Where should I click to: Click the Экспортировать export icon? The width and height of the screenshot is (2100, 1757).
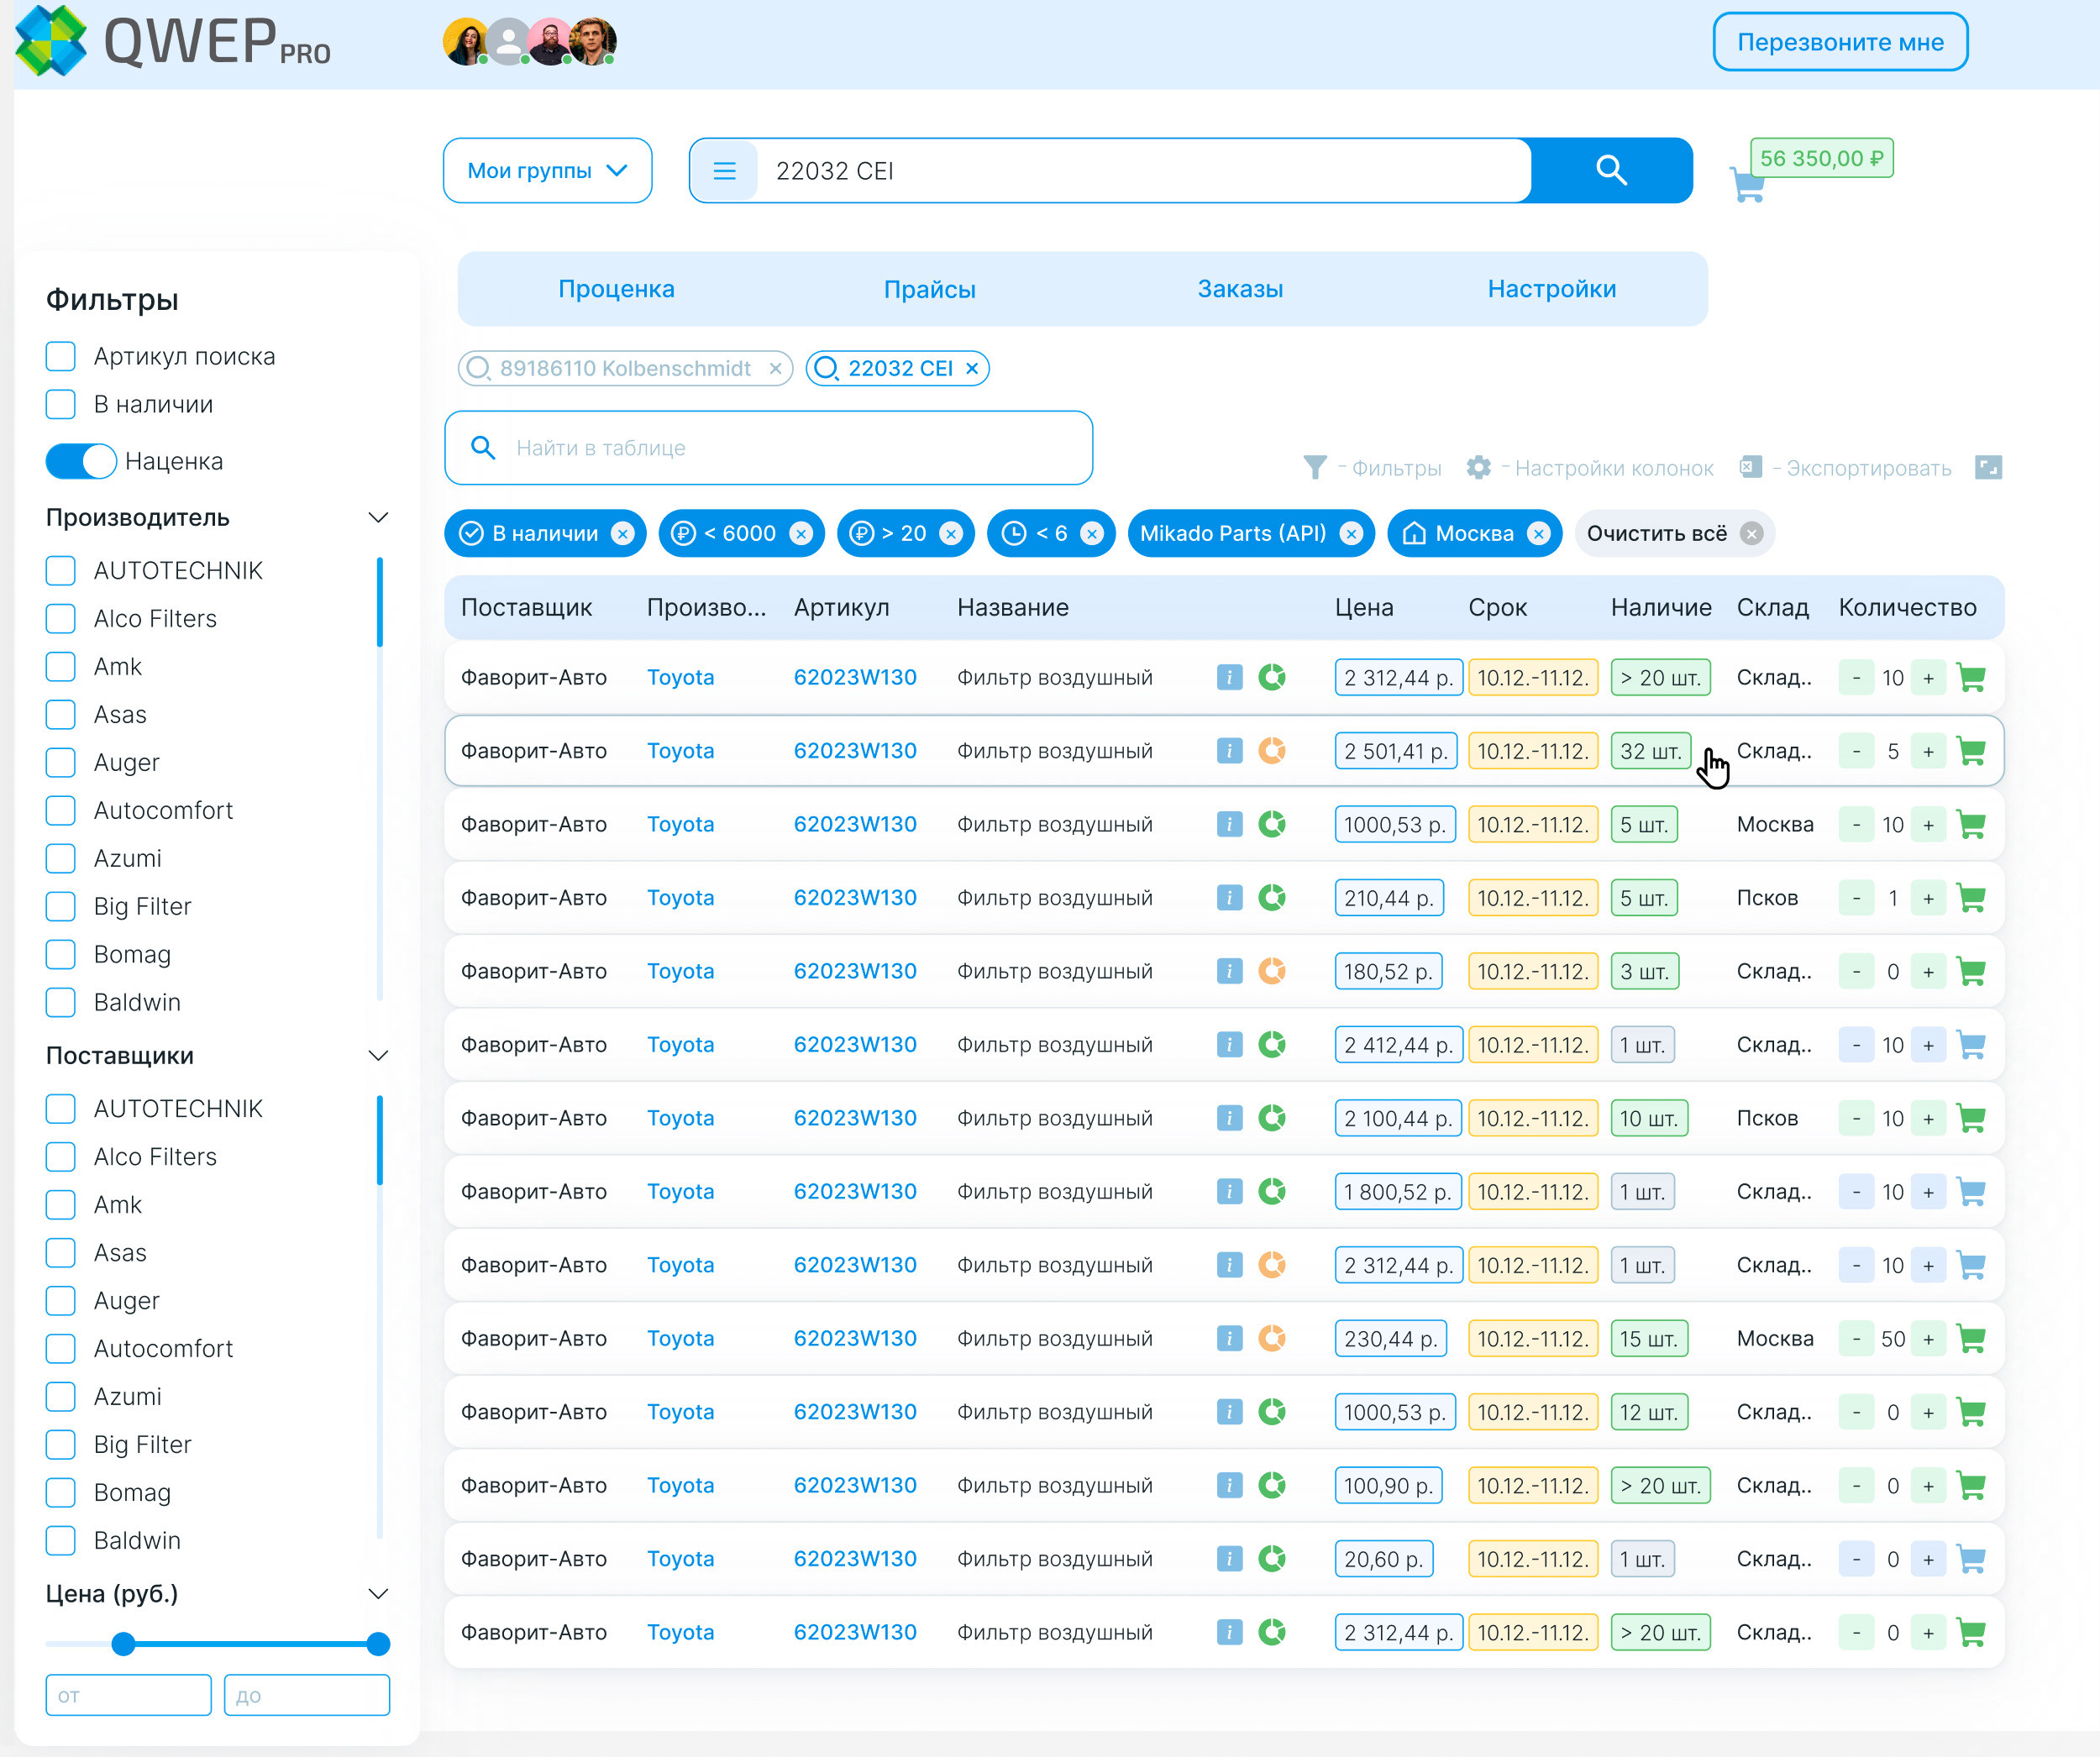click(1750, 467)
